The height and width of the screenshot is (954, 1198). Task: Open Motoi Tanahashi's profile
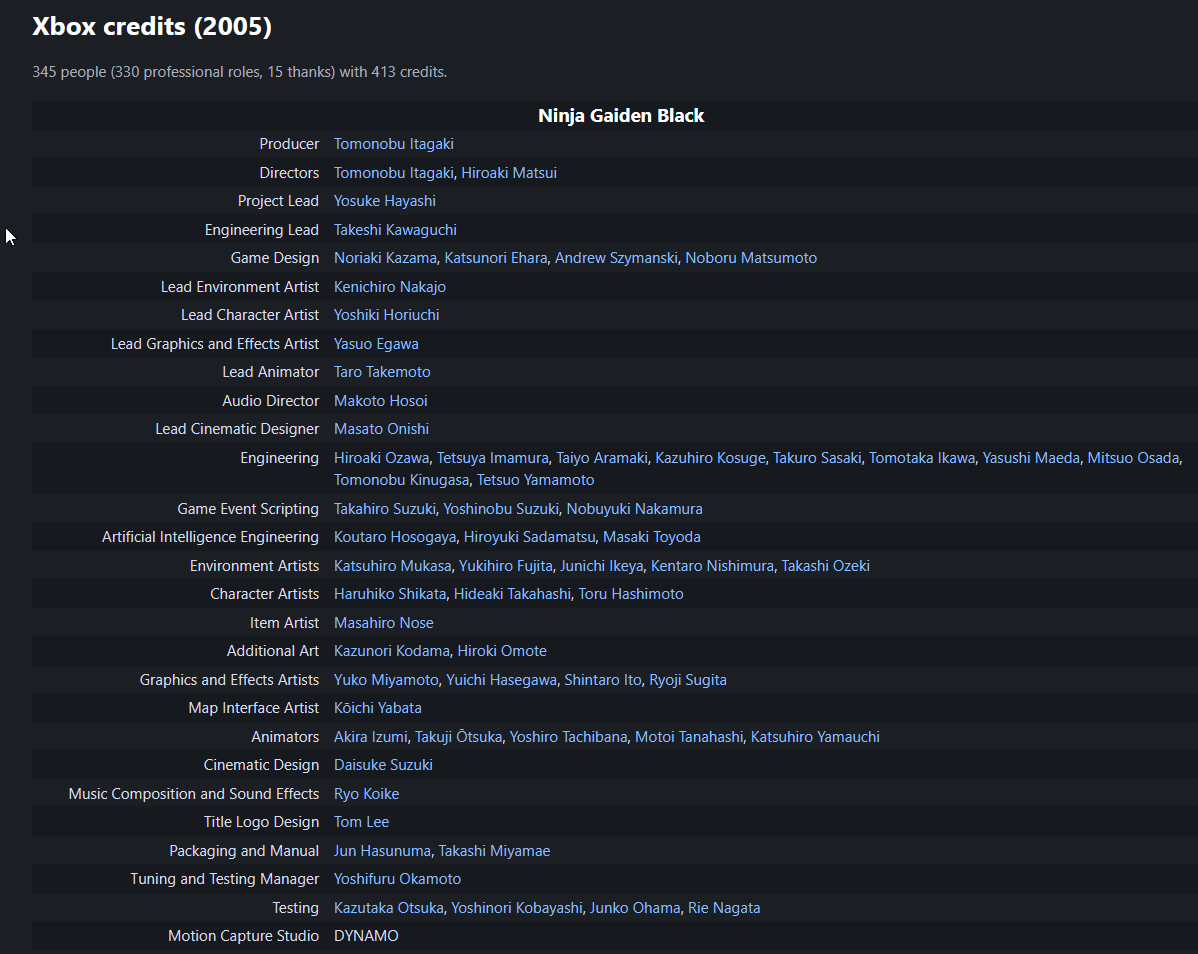(x=689, y=737)
